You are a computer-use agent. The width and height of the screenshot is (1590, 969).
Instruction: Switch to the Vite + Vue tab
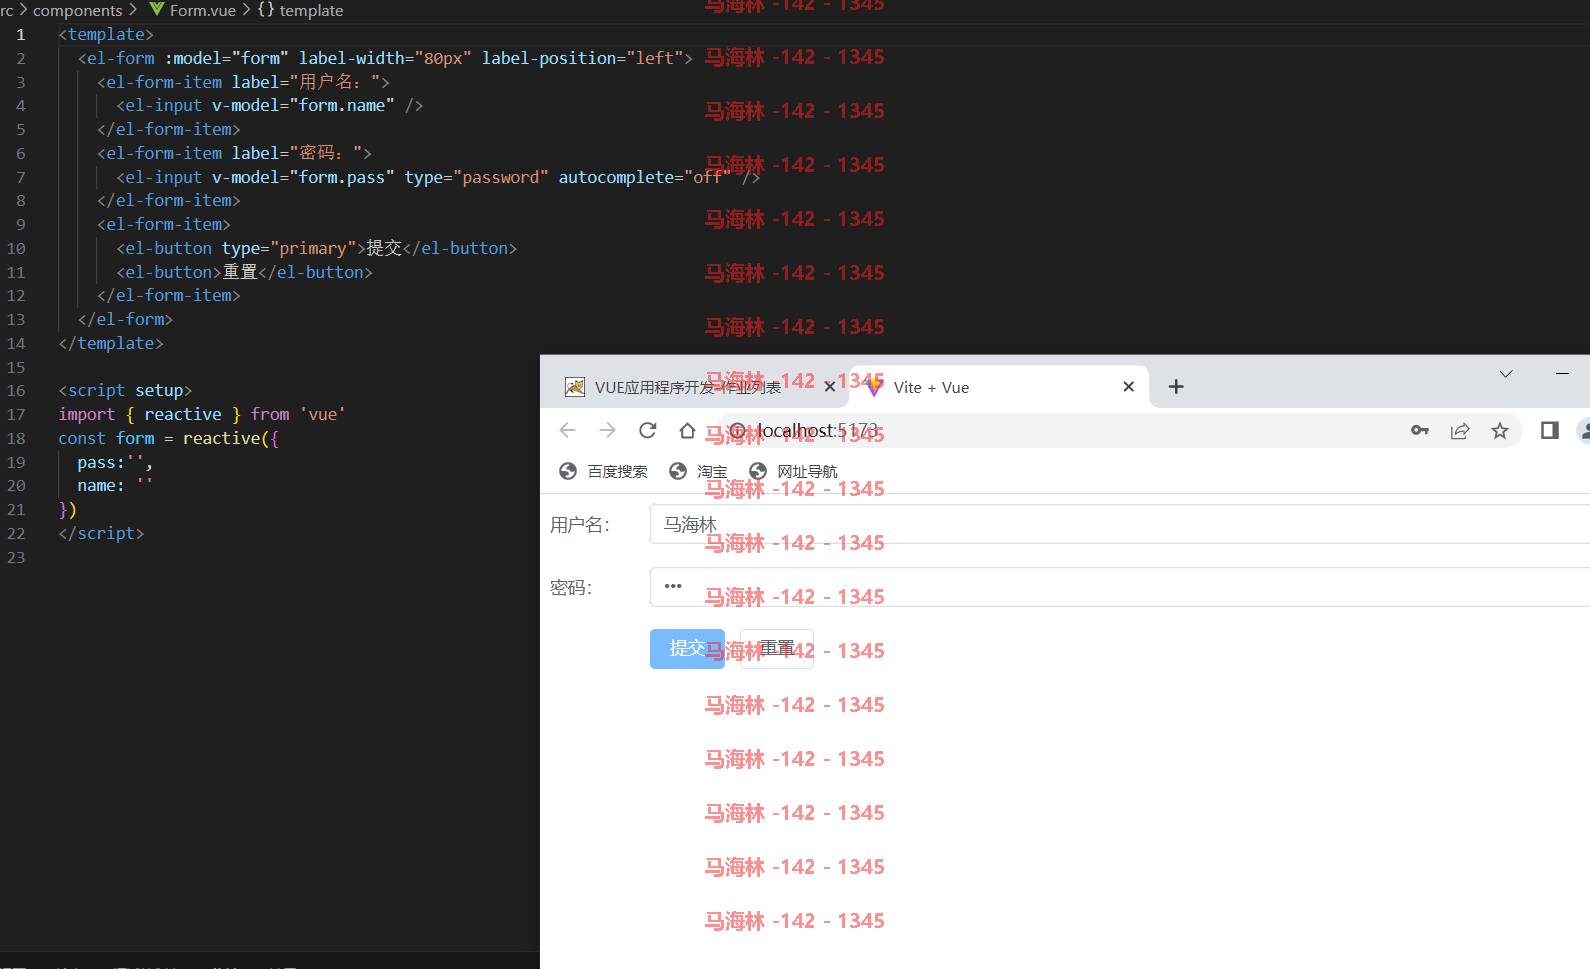pyautogui.click(x=998, y=387)
